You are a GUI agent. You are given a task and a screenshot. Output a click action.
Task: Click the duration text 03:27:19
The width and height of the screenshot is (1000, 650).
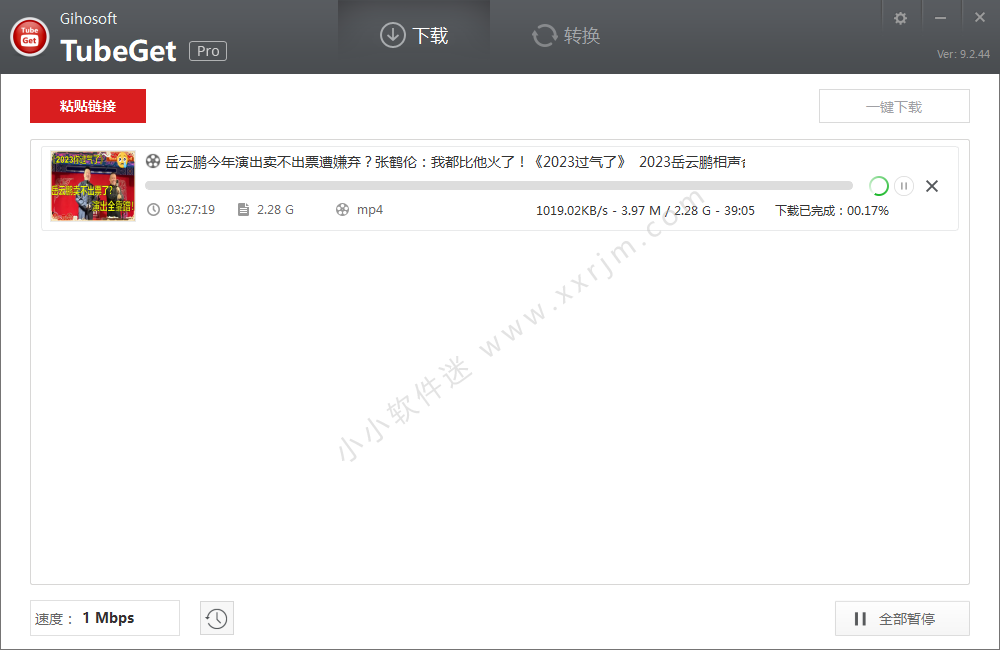(x=191, y=210)
